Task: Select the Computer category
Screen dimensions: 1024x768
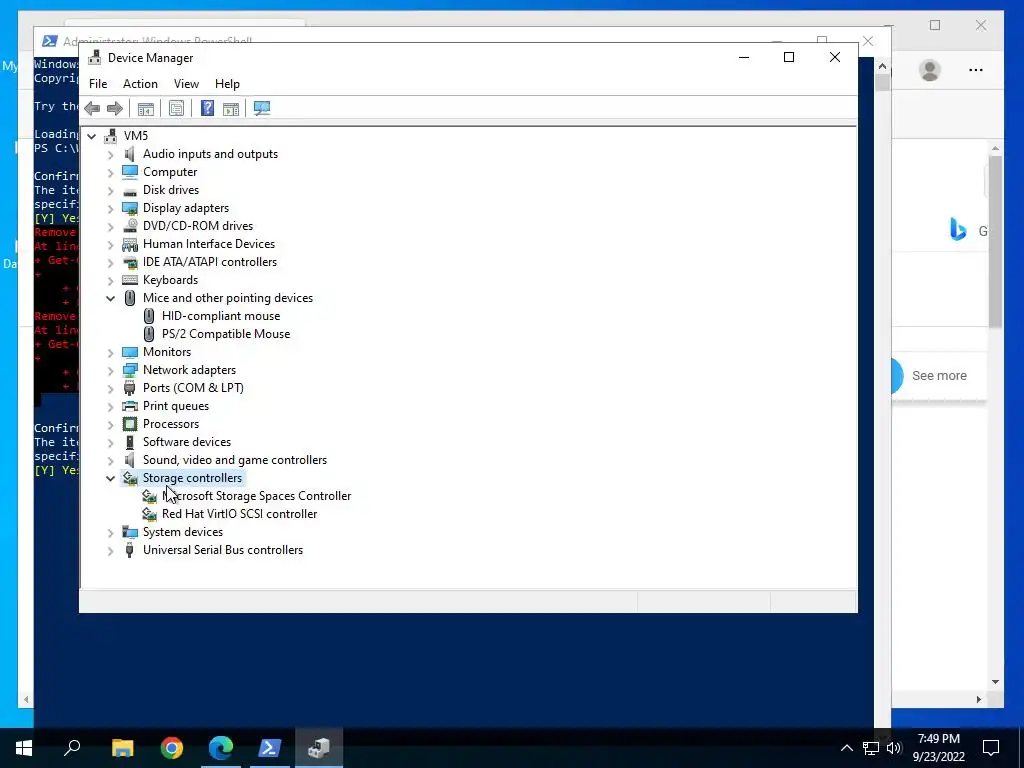Action: point(170,172)
